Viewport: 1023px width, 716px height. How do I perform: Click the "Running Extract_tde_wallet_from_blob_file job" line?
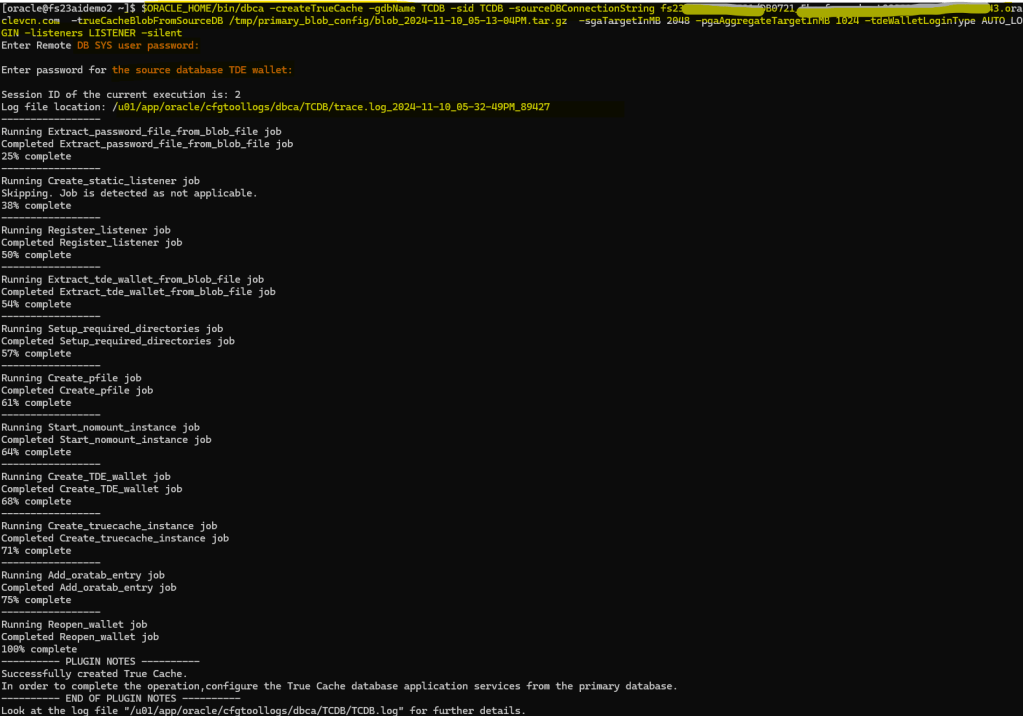click(x=132, y=279)
